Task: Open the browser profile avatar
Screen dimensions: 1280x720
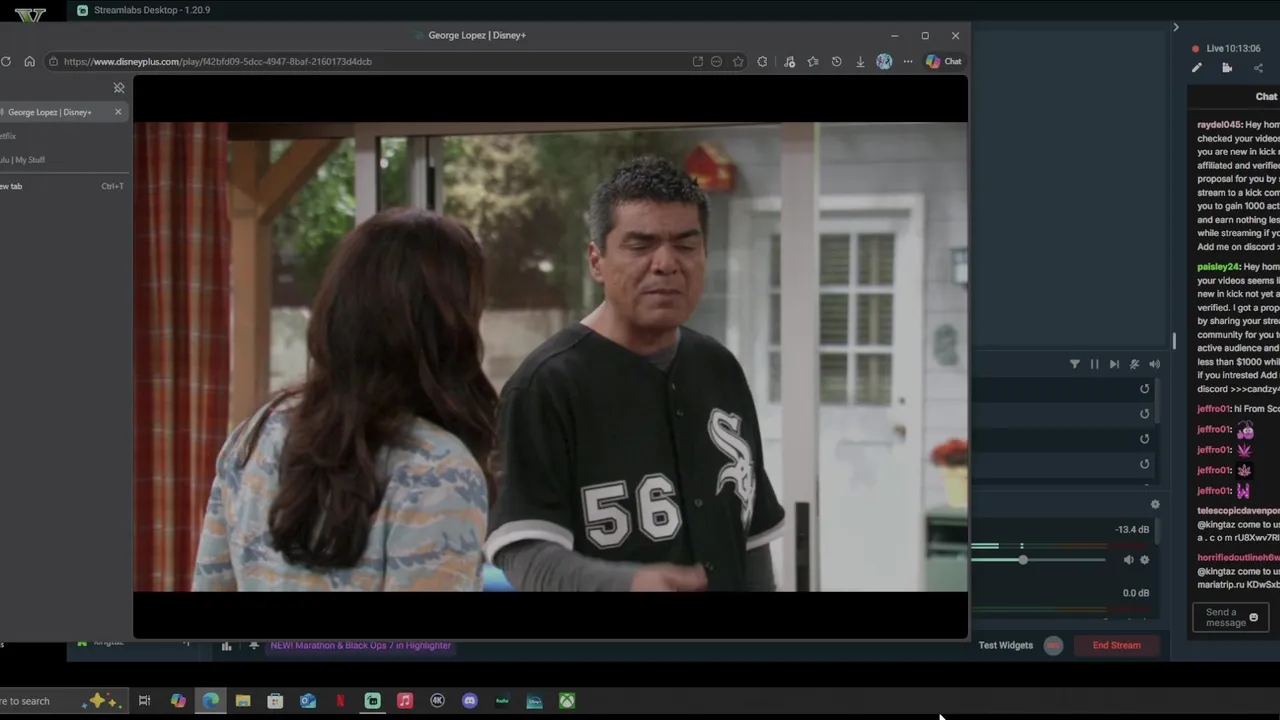Action: coord(884,61)
